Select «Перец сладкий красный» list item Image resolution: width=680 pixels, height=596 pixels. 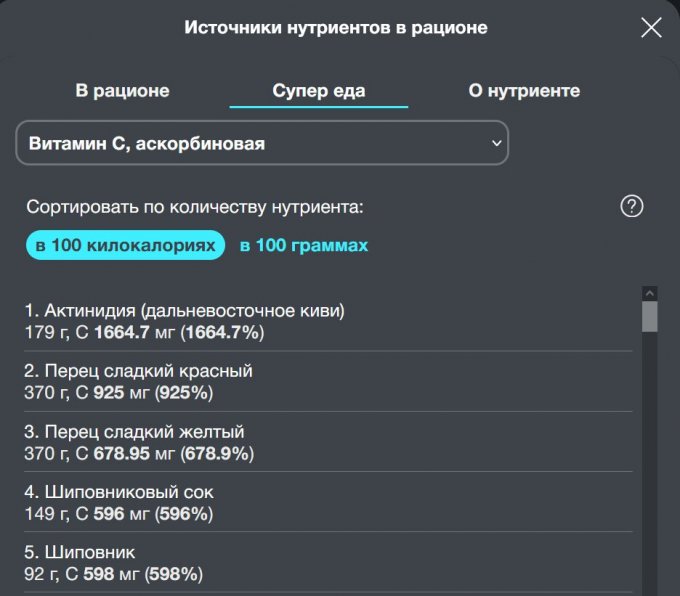(x=139, y=371)
